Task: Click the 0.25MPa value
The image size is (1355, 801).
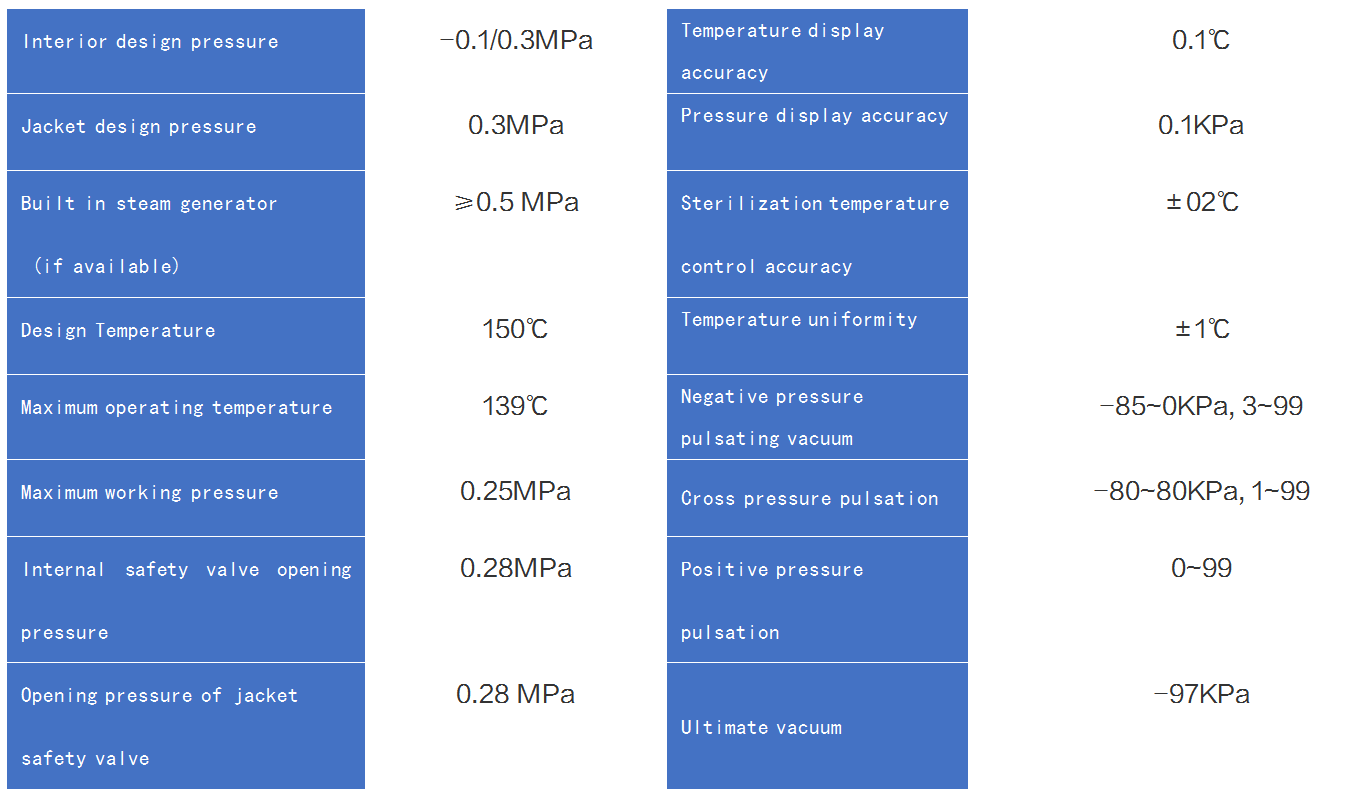Action: click(x=515, y=491)
